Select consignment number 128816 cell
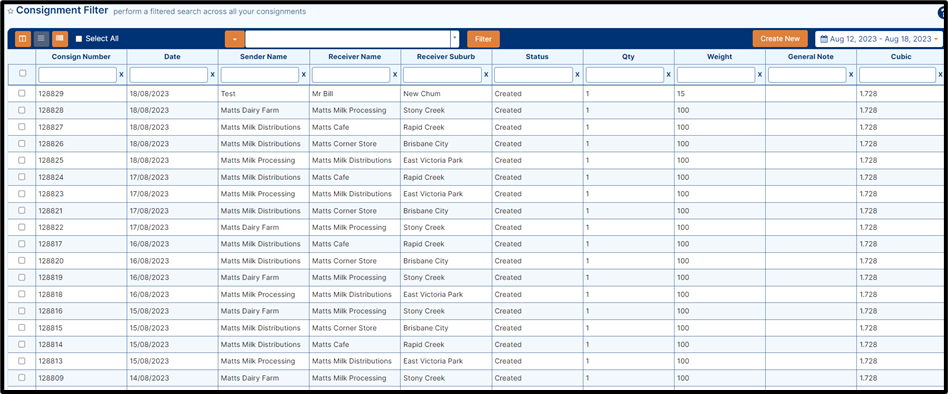This screenshot has width=948, height=394. (81, 311)
